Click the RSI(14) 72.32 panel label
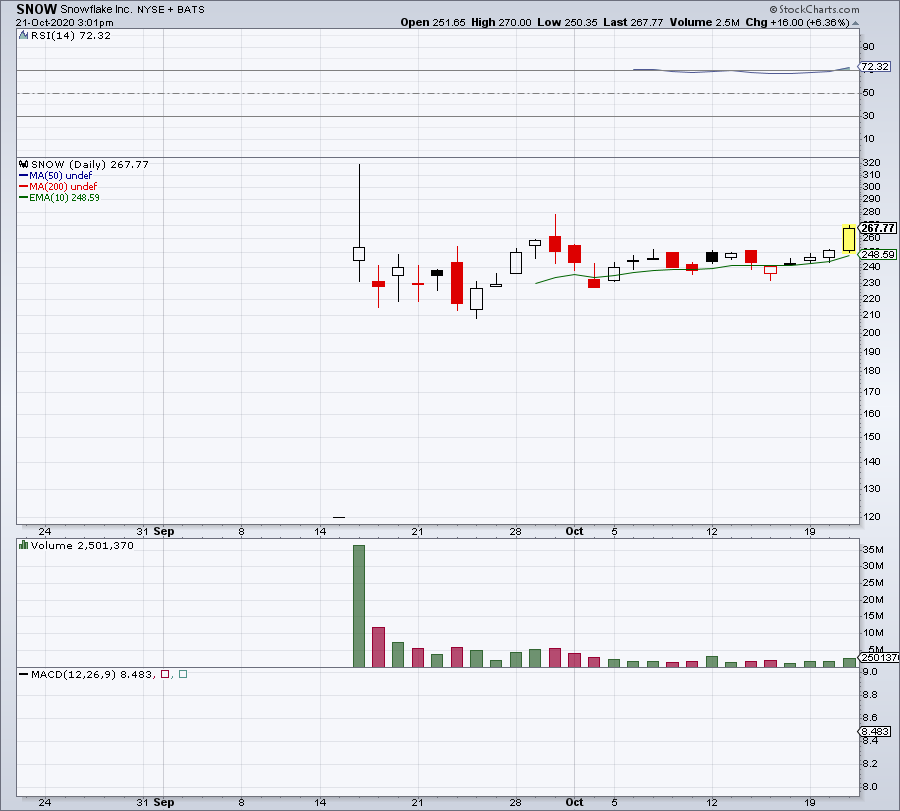This screenshot has width=900, height=811. click(x=71, y=36)
